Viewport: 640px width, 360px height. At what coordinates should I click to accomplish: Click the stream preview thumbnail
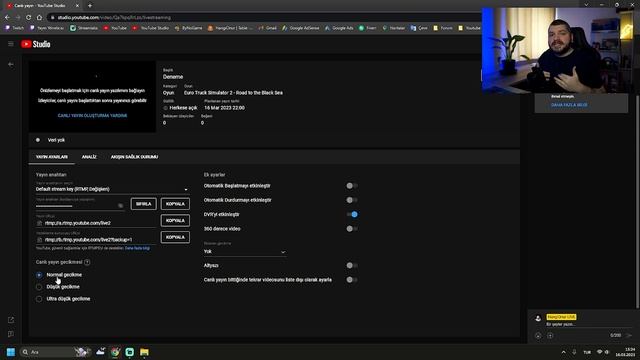(92, 97)
